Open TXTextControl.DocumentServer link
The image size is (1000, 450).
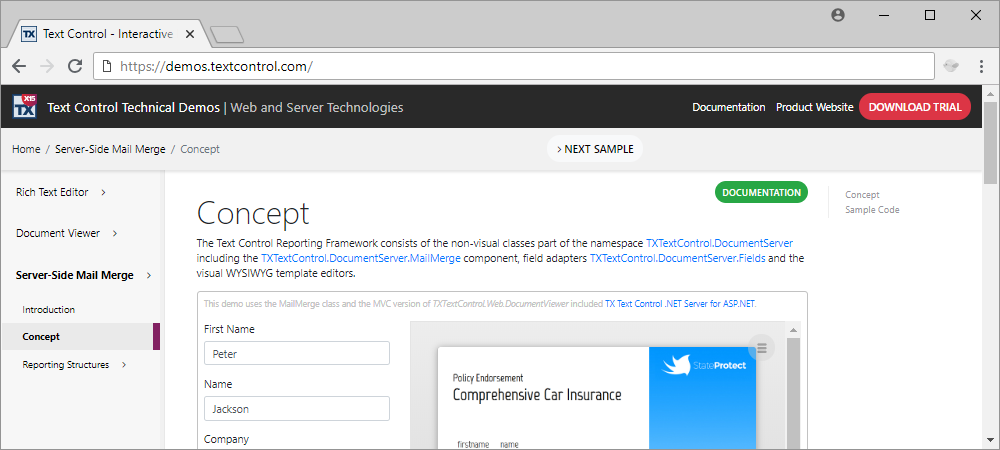coord(719,243)
